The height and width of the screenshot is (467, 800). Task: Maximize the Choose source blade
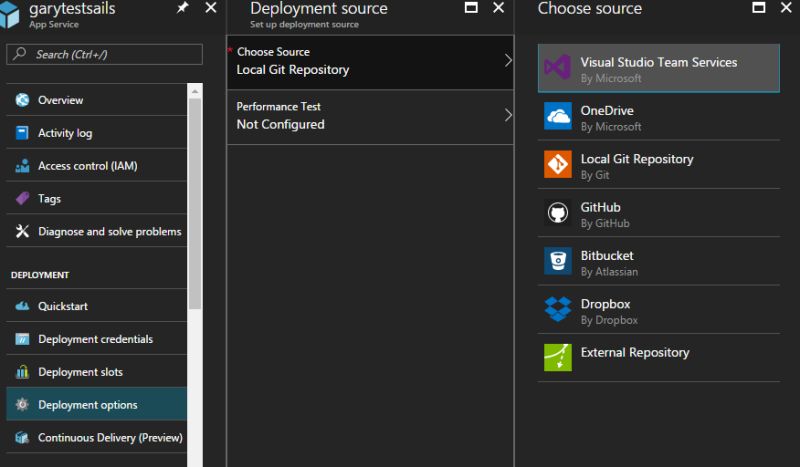759,8
